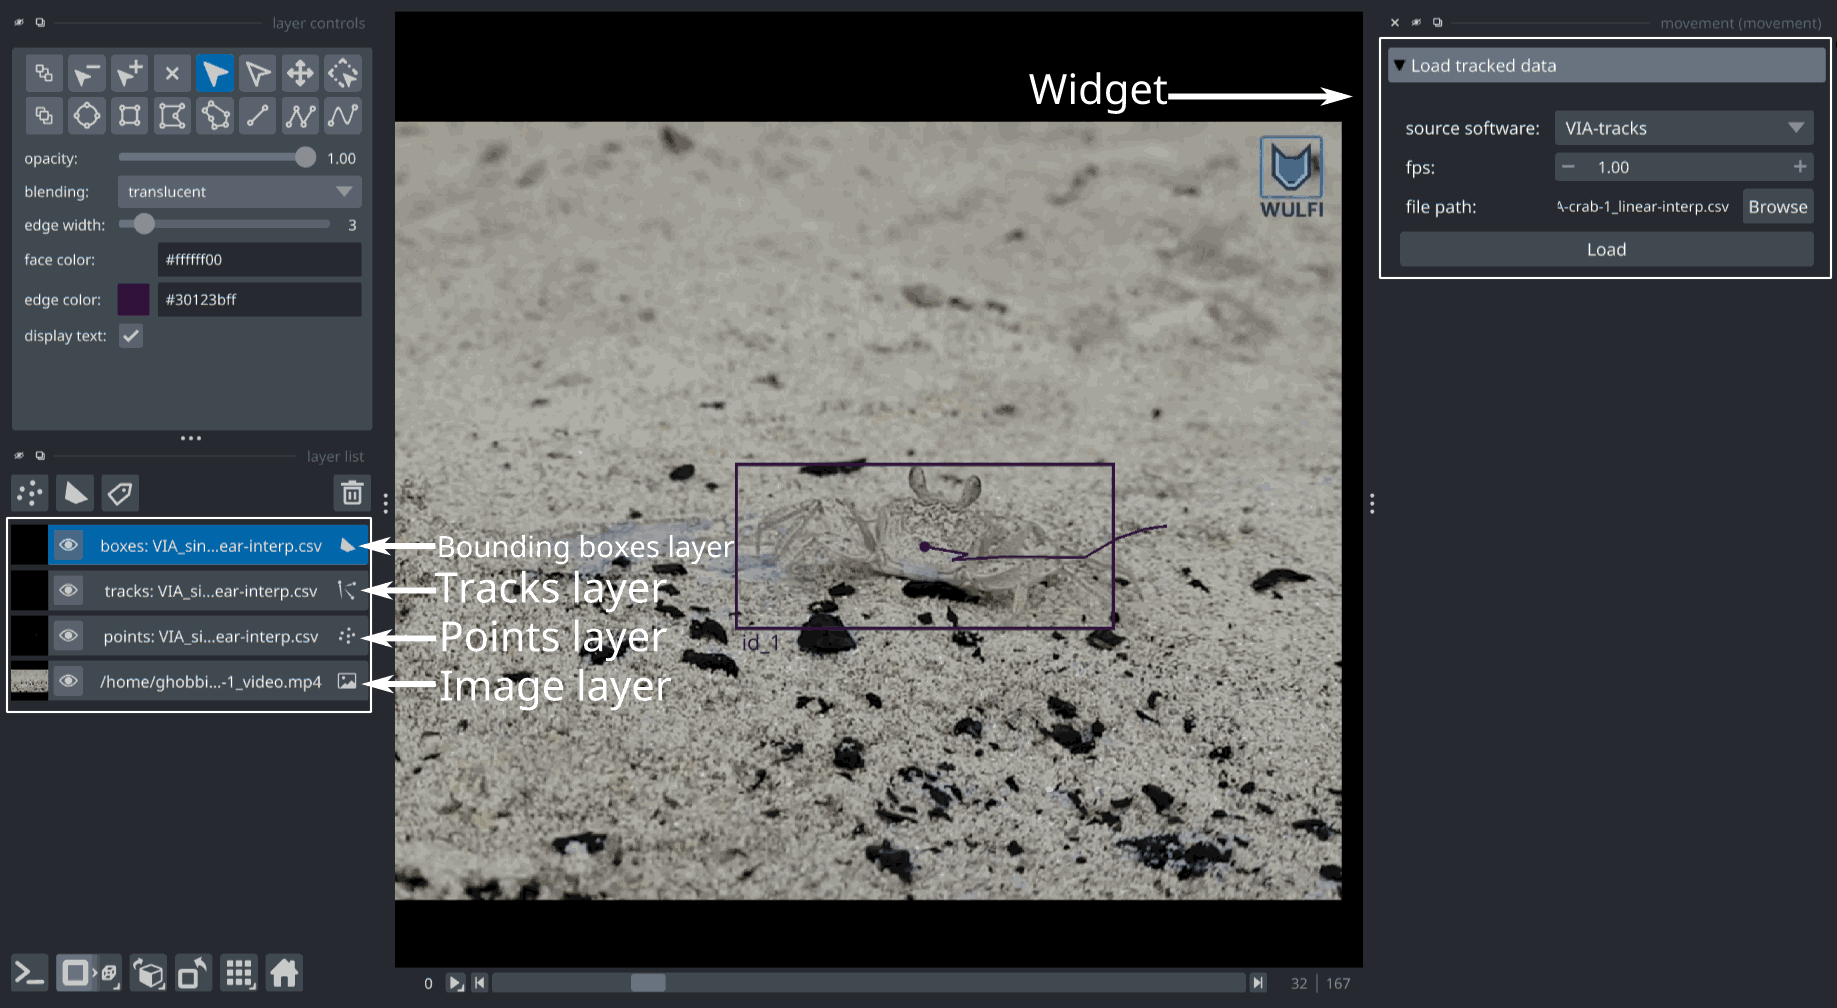Create a new Points layer
Image resolution: width=1837 pixels, height=1008 pixels.
pos(29,493)
